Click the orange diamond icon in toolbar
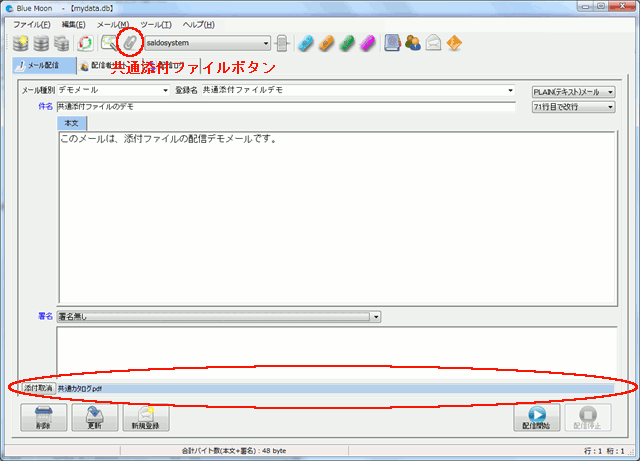 [x=453, y=43]
